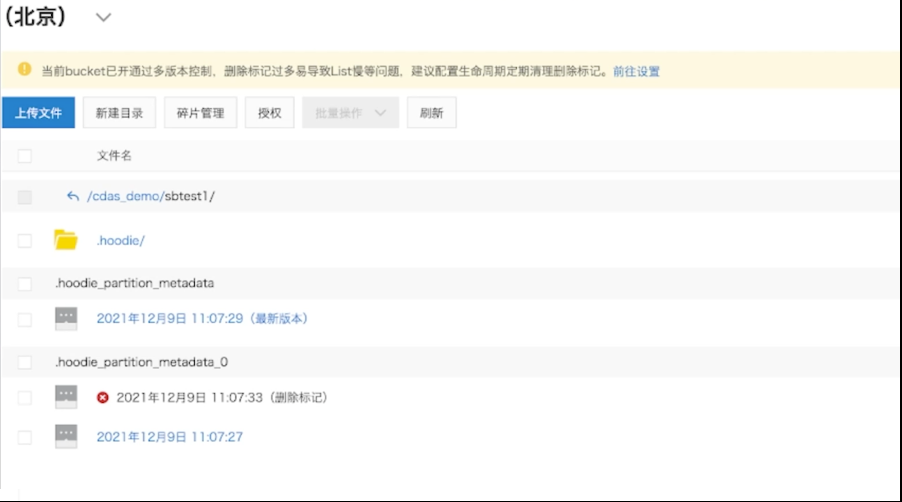Open the 批量操作 dropdown menu
Screen dimensions: 902x502
point(350,113)
